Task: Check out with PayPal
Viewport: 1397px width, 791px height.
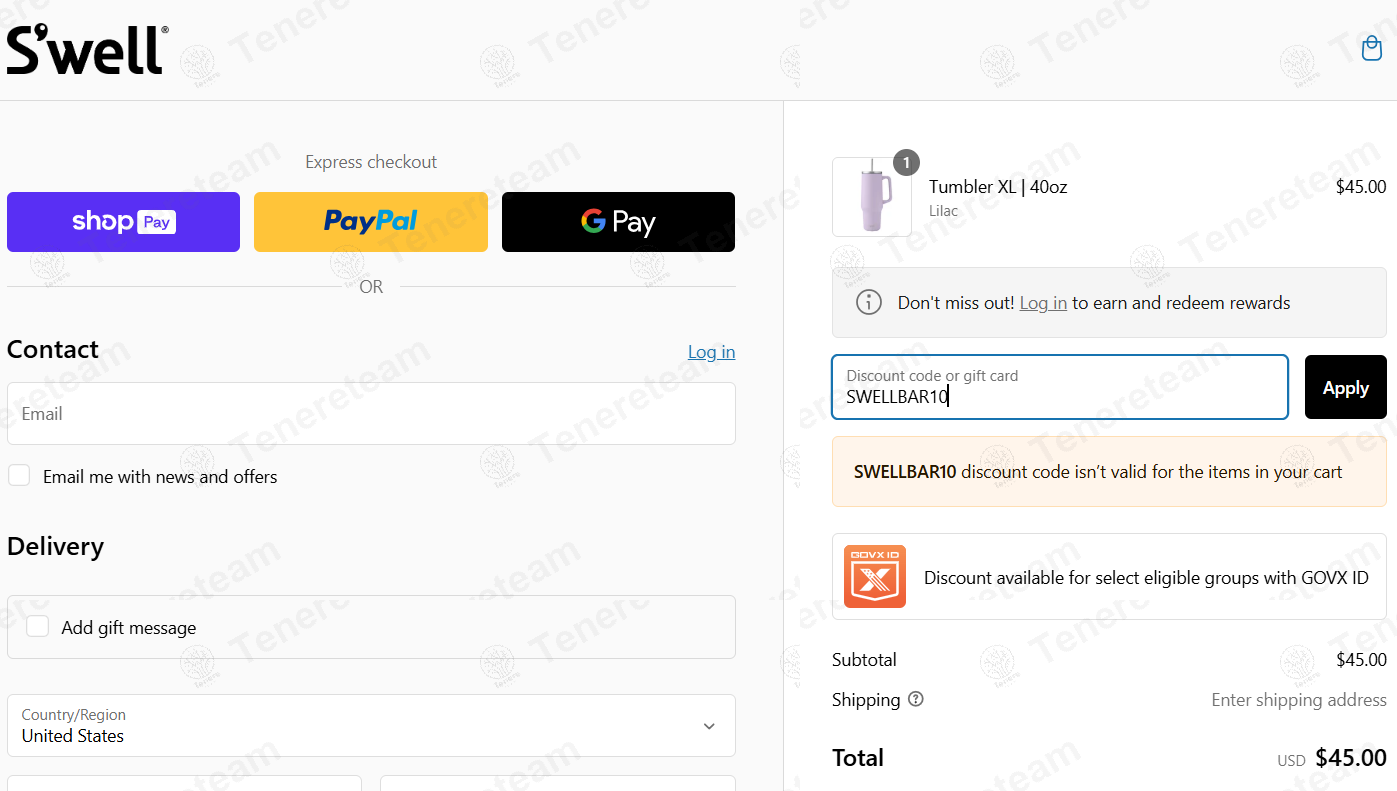Action: (371, 222)
